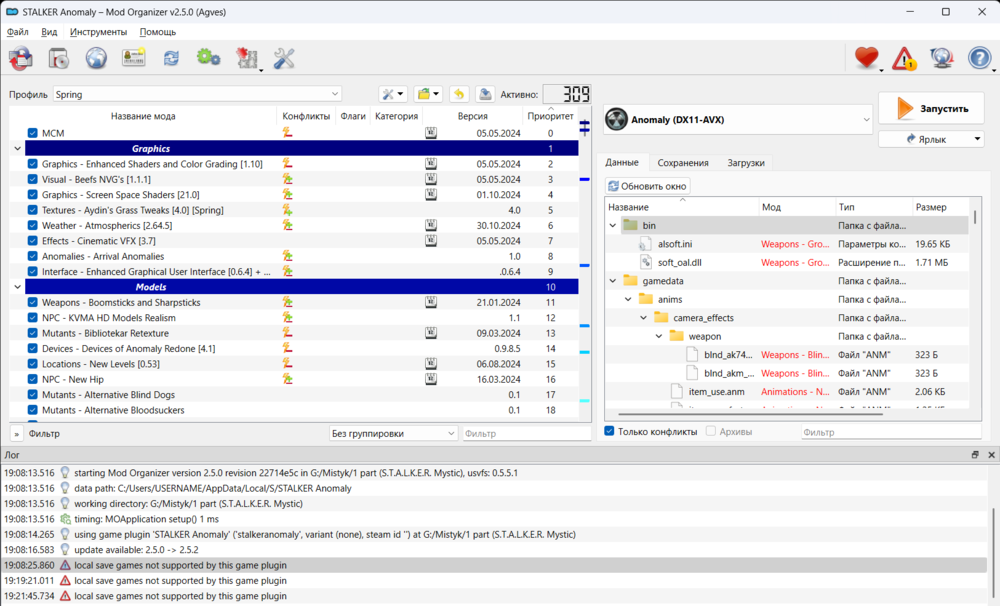The height and width of the screenshot is (606, 1000).
Task: Open the Nexus browser globe icon
Action: [96, 57]
